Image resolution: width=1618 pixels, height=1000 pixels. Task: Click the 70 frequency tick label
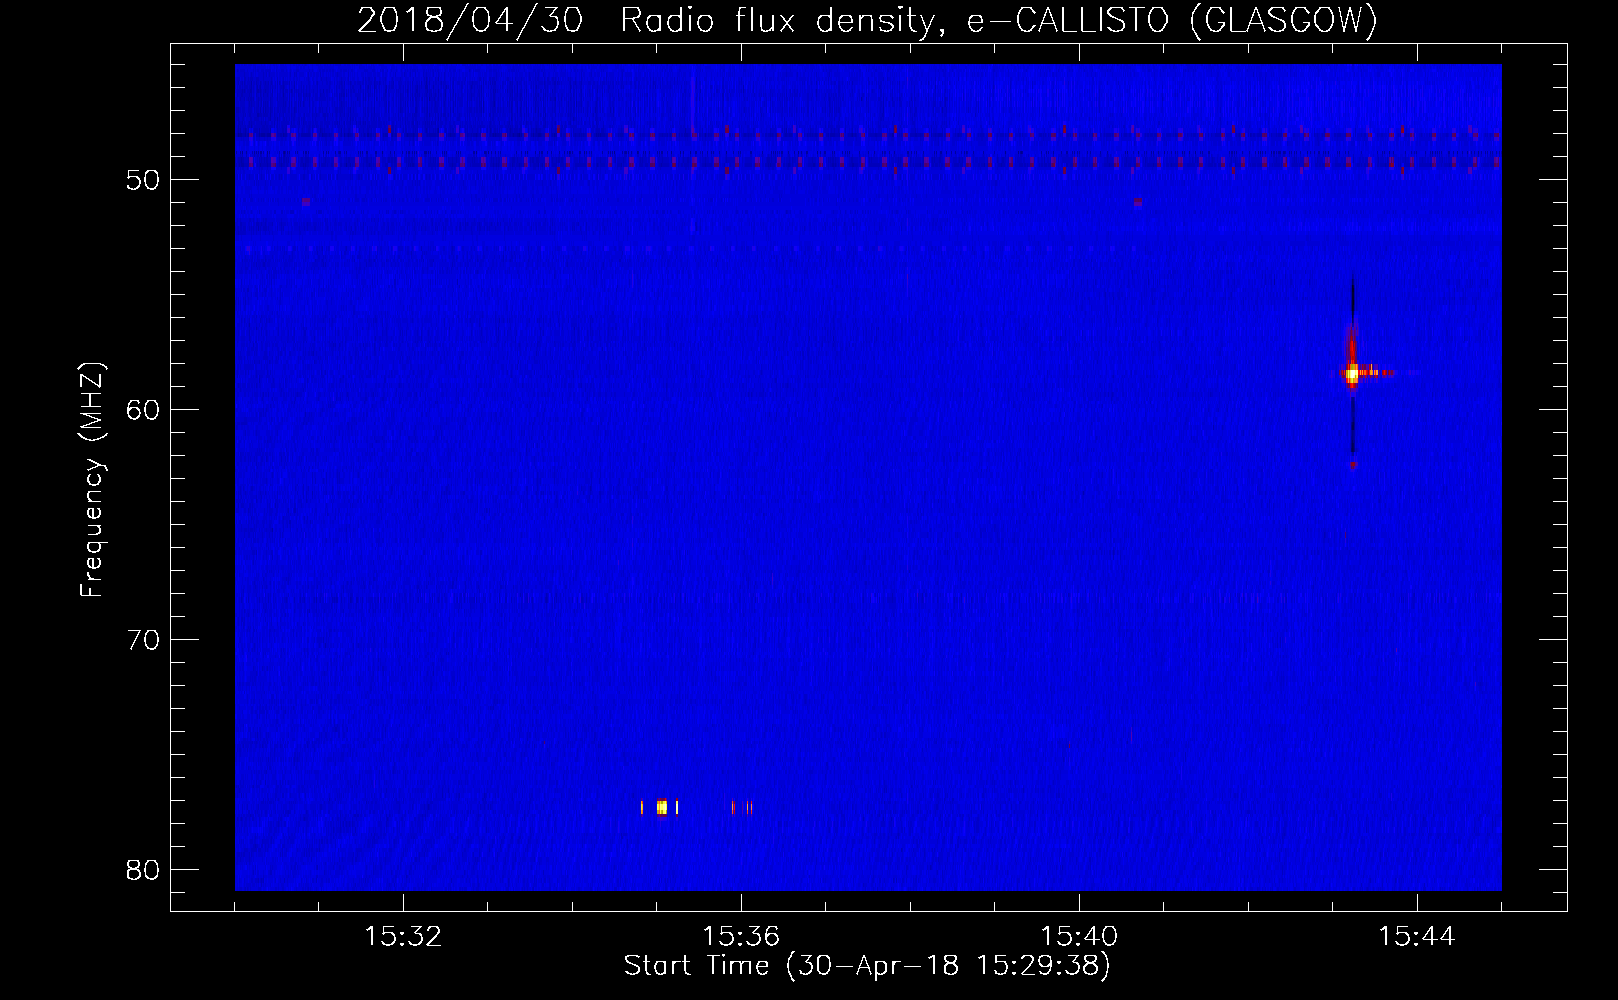143,640
